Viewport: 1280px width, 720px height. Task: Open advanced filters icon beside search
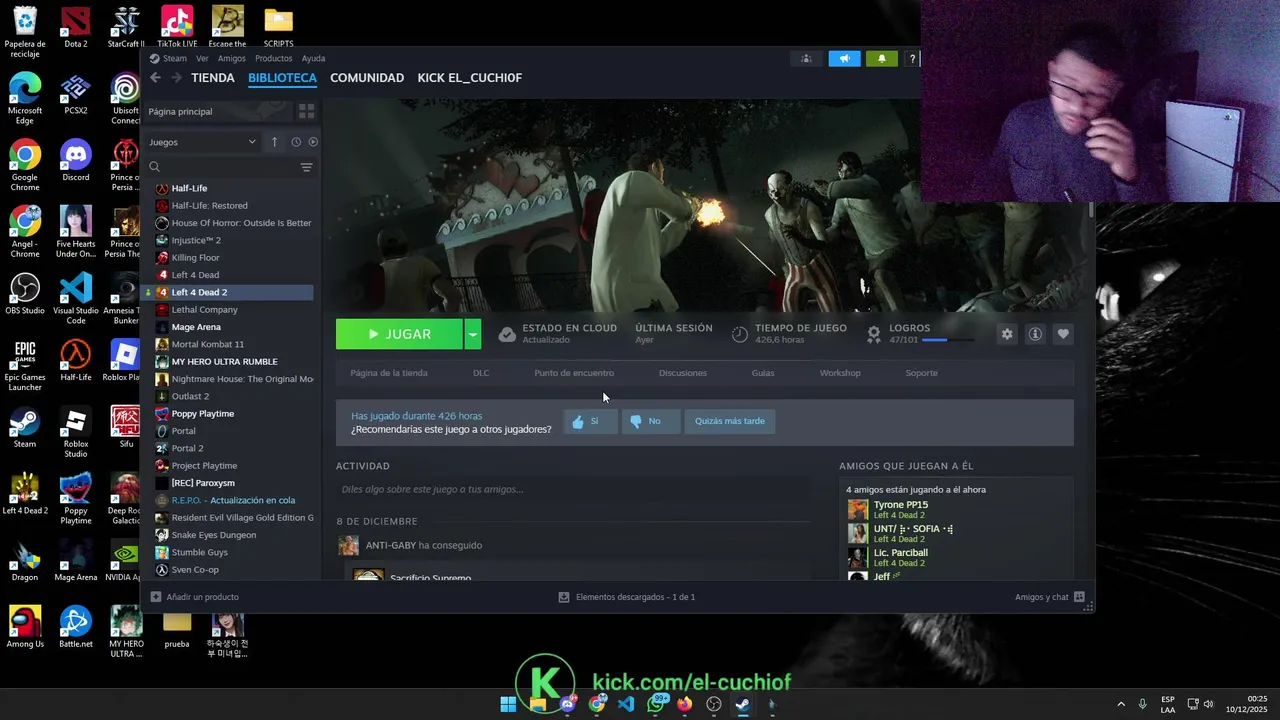pyautogui.click(x=307, y=167)
